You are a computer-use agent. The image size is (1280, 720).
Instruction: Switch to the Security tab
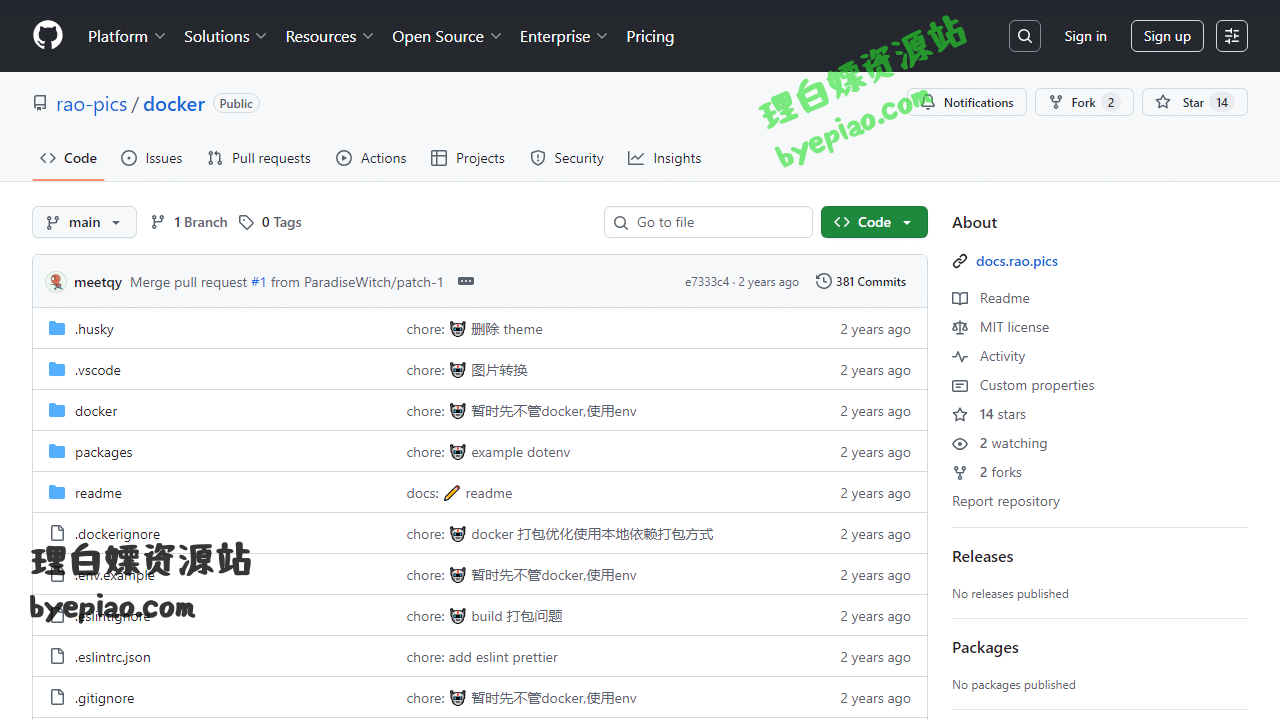click(x=567, y=158)
